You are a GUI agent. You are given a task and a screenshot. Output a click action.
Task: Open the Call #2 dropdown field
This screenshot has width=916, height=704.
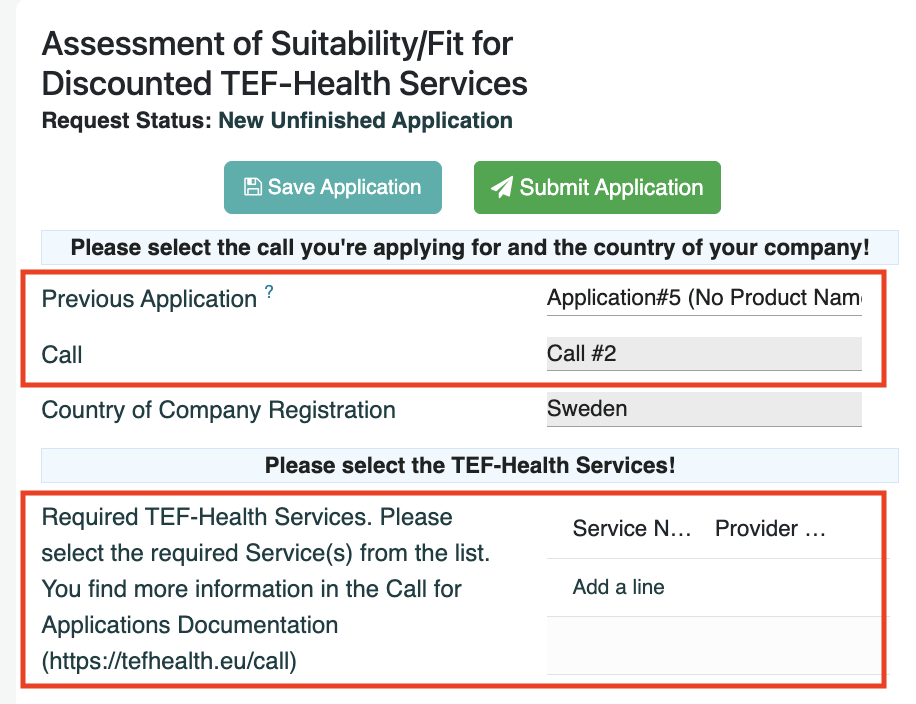coord(704,353)
